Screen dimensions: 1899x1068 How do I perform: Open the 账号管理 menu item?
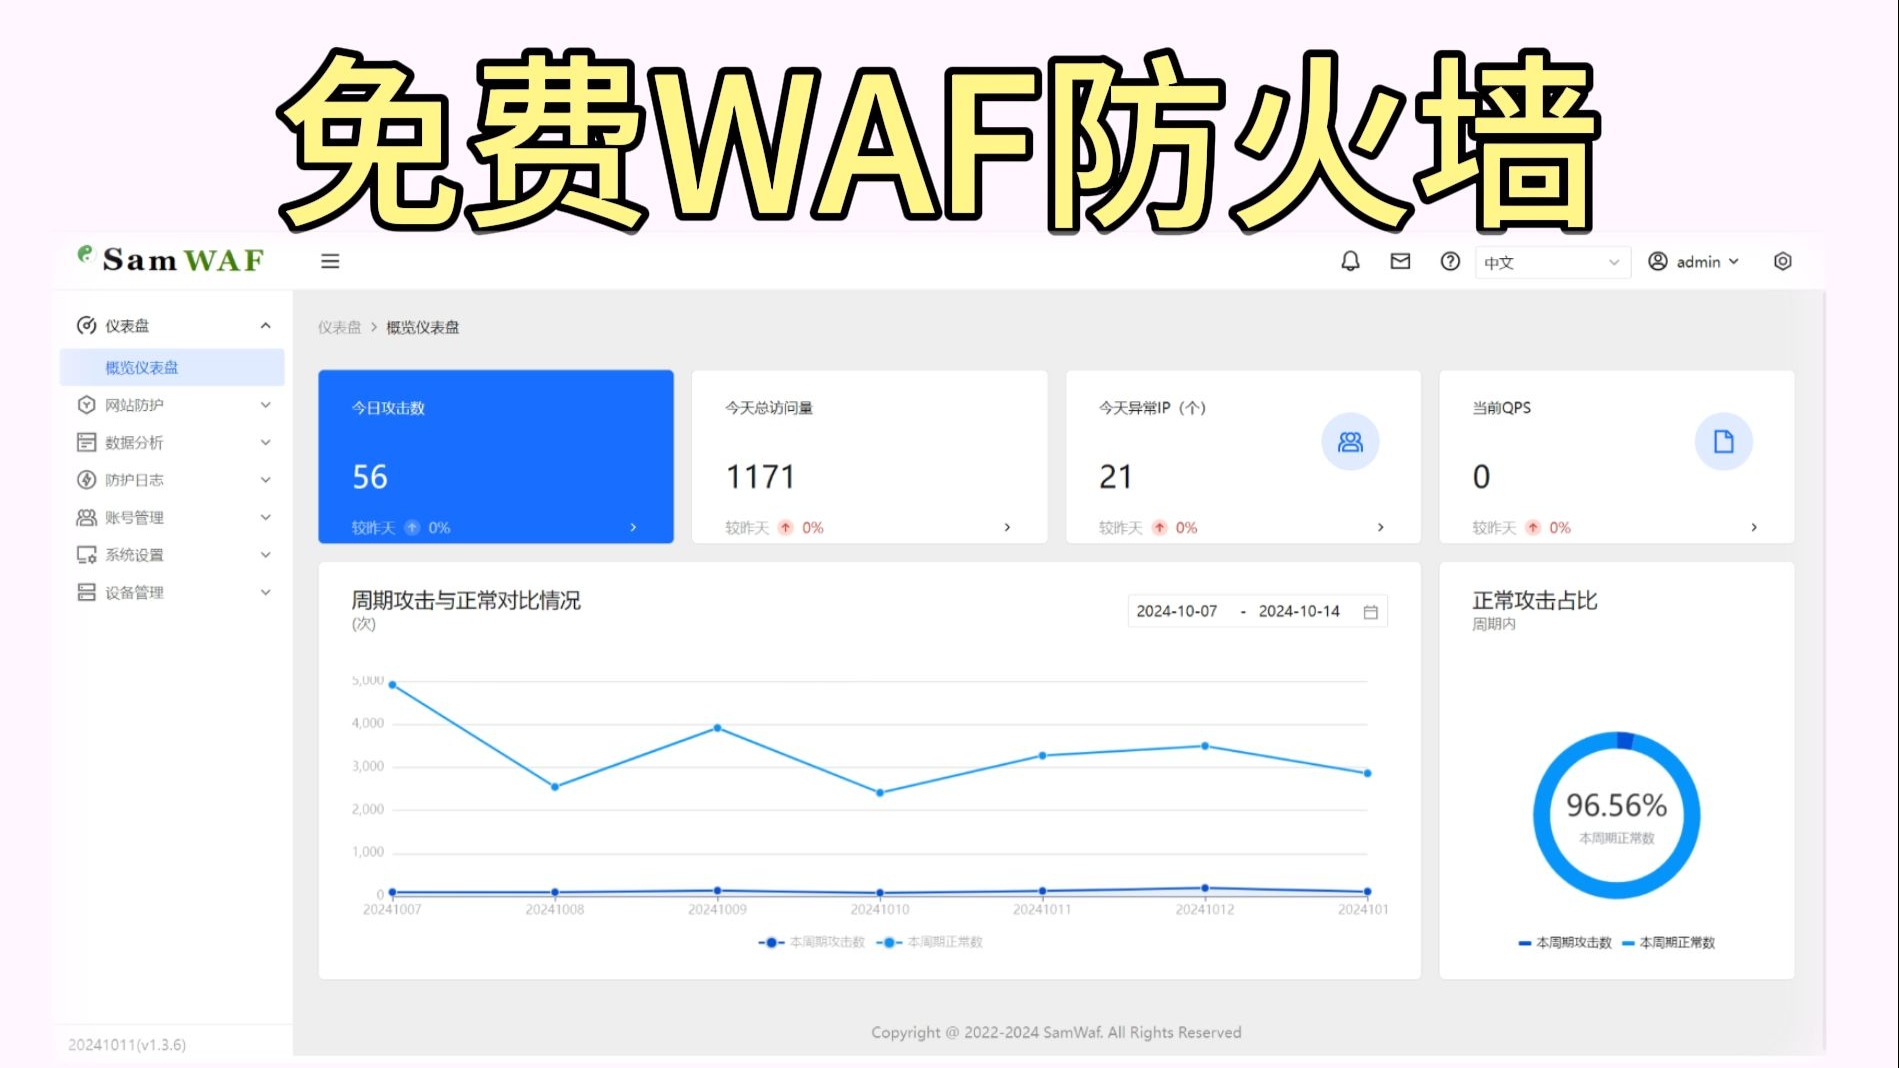[x=172, y=517]
